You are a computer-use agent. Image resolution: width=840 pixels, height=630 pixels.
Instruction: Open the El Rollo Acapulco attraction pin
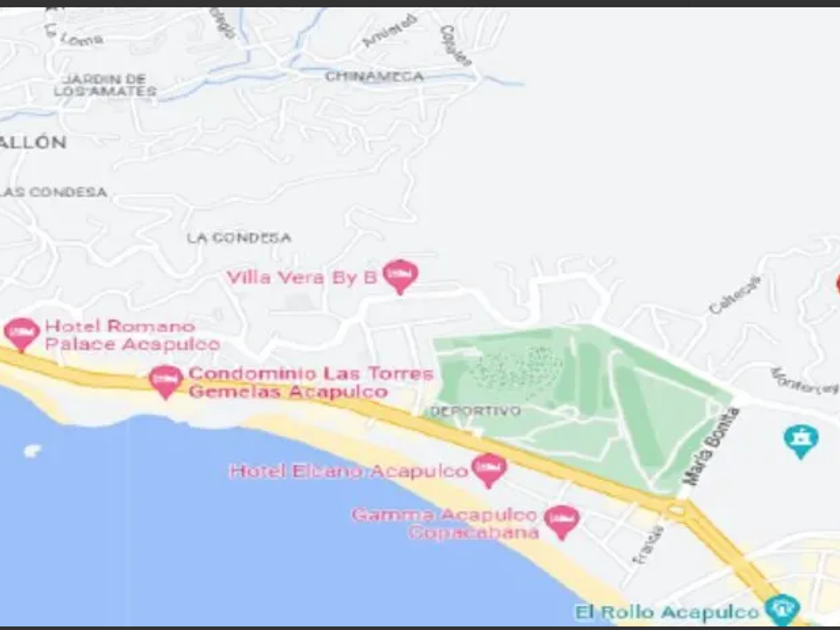[783, 609]
